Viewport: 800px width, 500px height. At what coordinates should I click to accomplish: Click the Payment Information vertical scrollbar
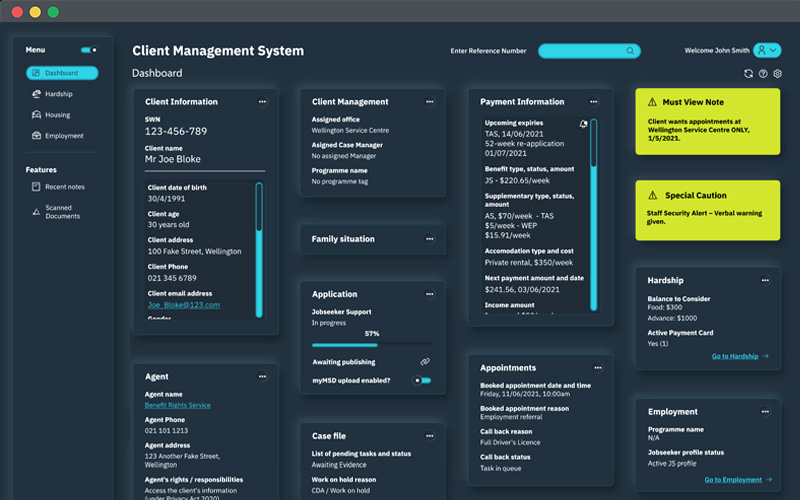tap(593, 214)
